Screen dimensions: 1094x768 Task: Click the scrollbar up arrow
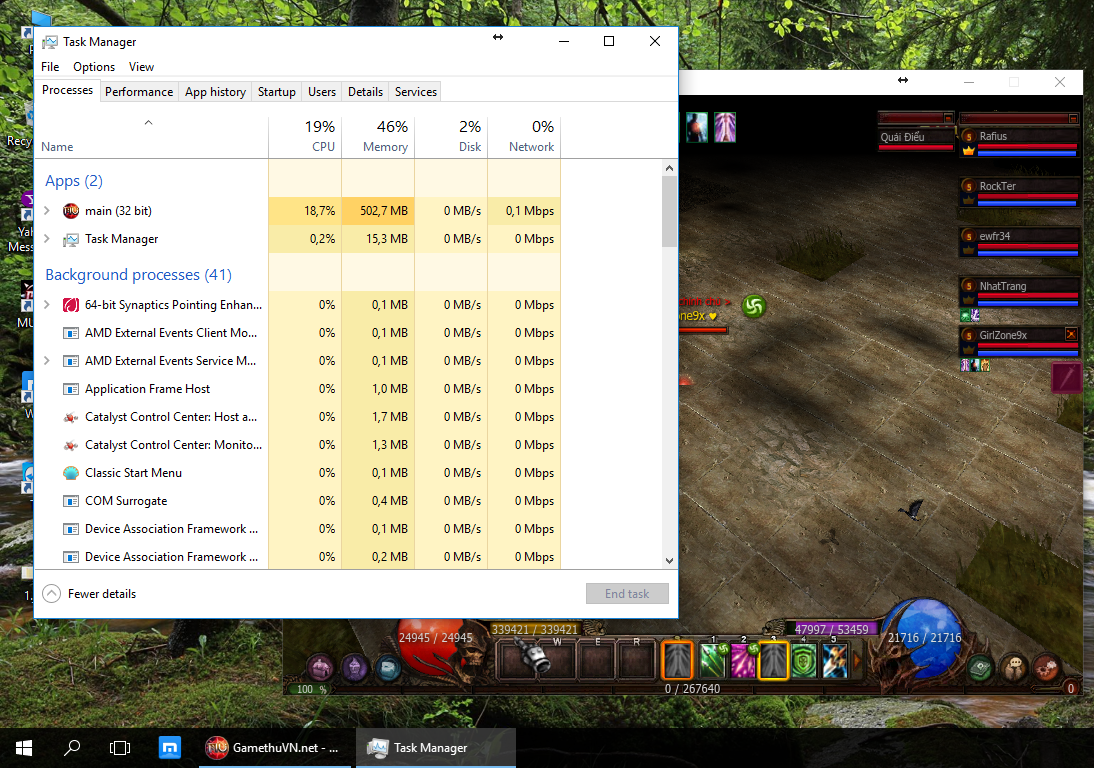tap(669, 168)
